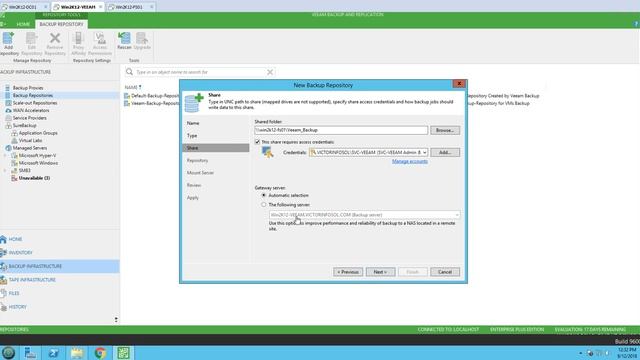Select the Unavailable (3) node
Viewport: 640px width, 360px height.
pyautogui.click(x=34, y=178)
